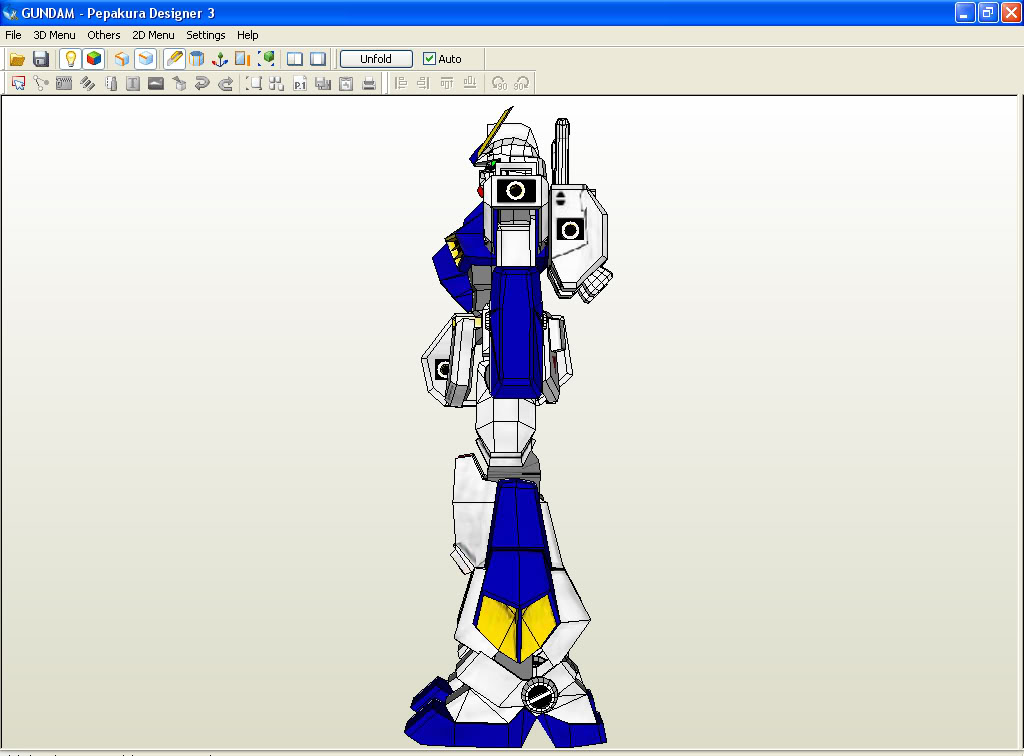1024x756 pixels.
Task: Click the Unfold button
Action: (376, 59)
